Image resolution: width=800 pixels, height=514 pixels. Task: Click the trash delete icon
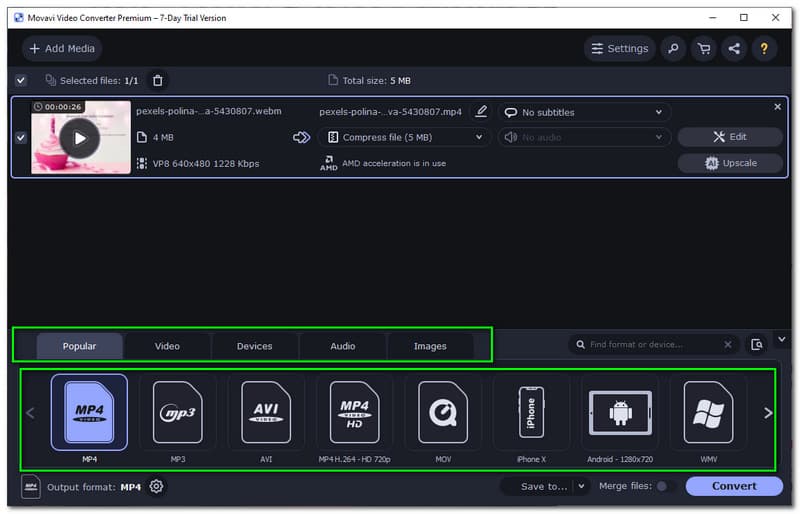(x=158, y=81)
